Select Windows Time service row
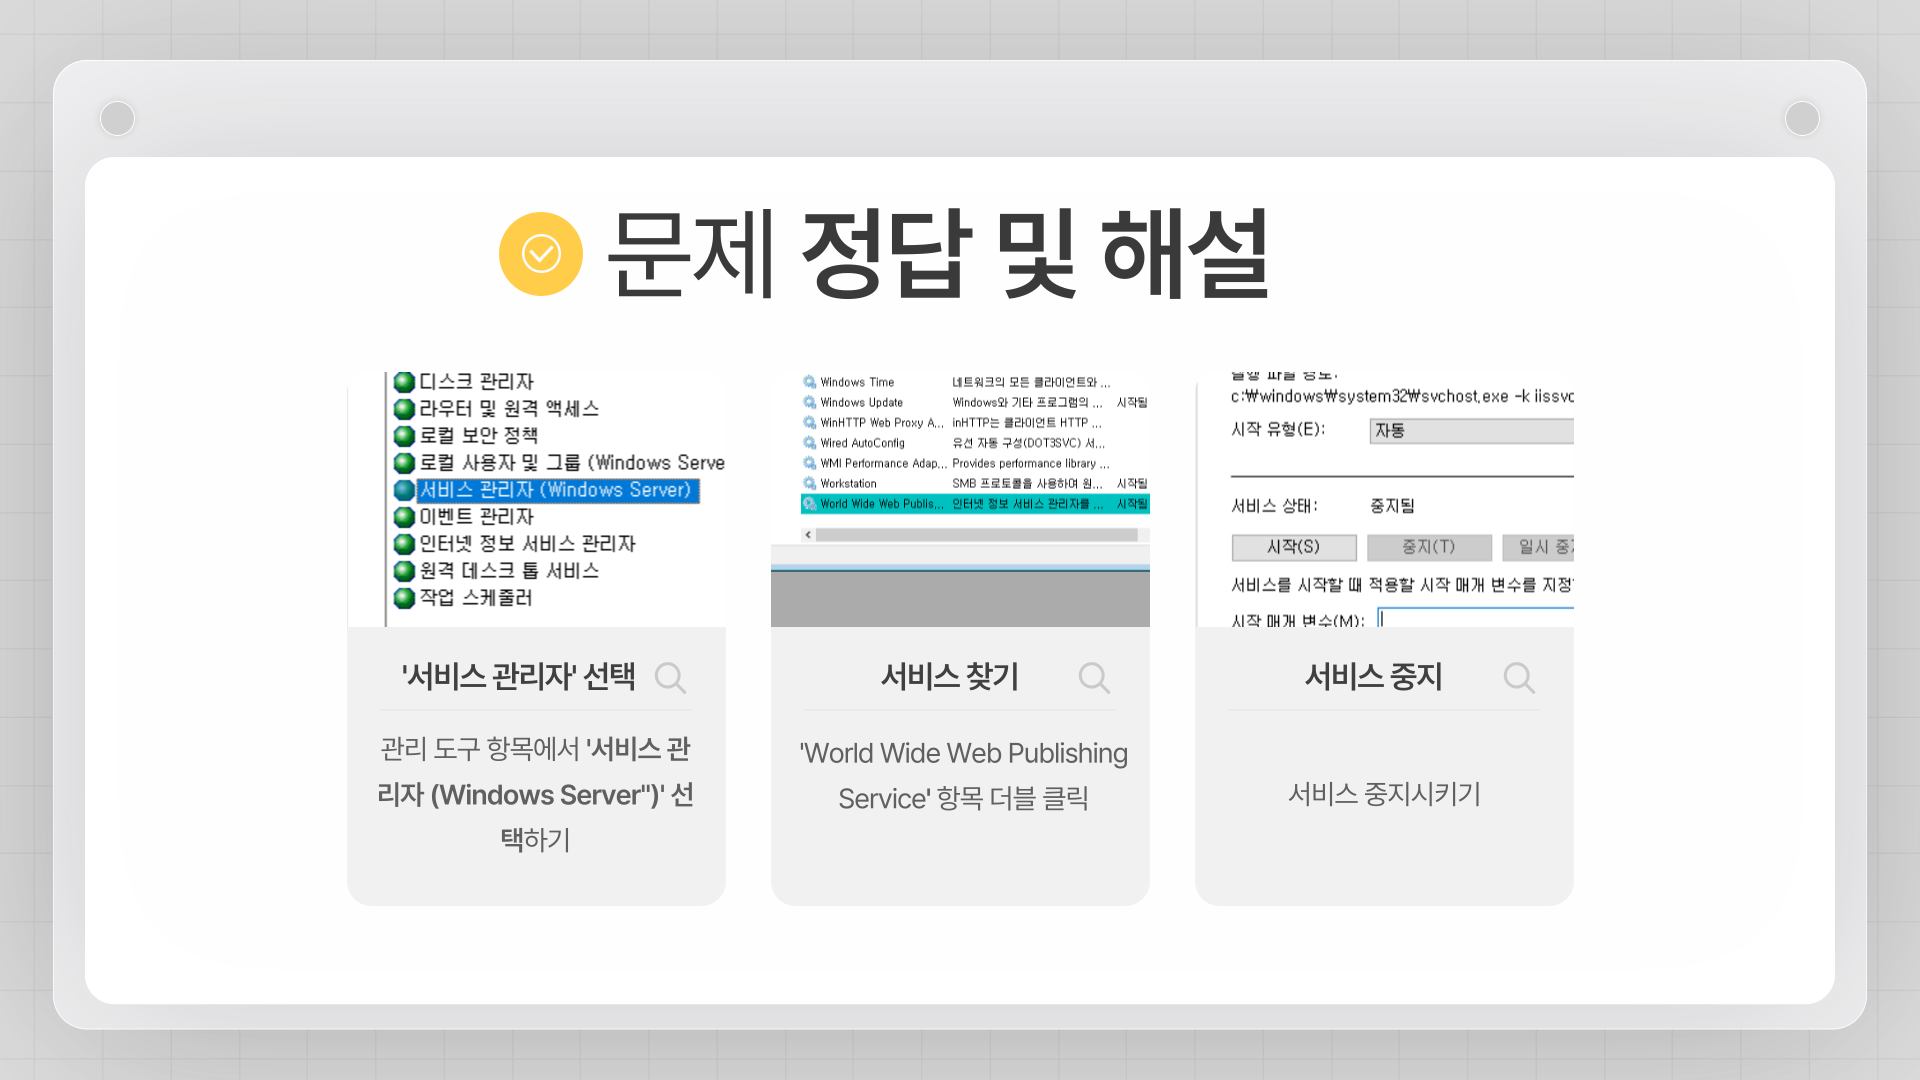This screenshot has width=1920, height=1080. pos(857,382)
